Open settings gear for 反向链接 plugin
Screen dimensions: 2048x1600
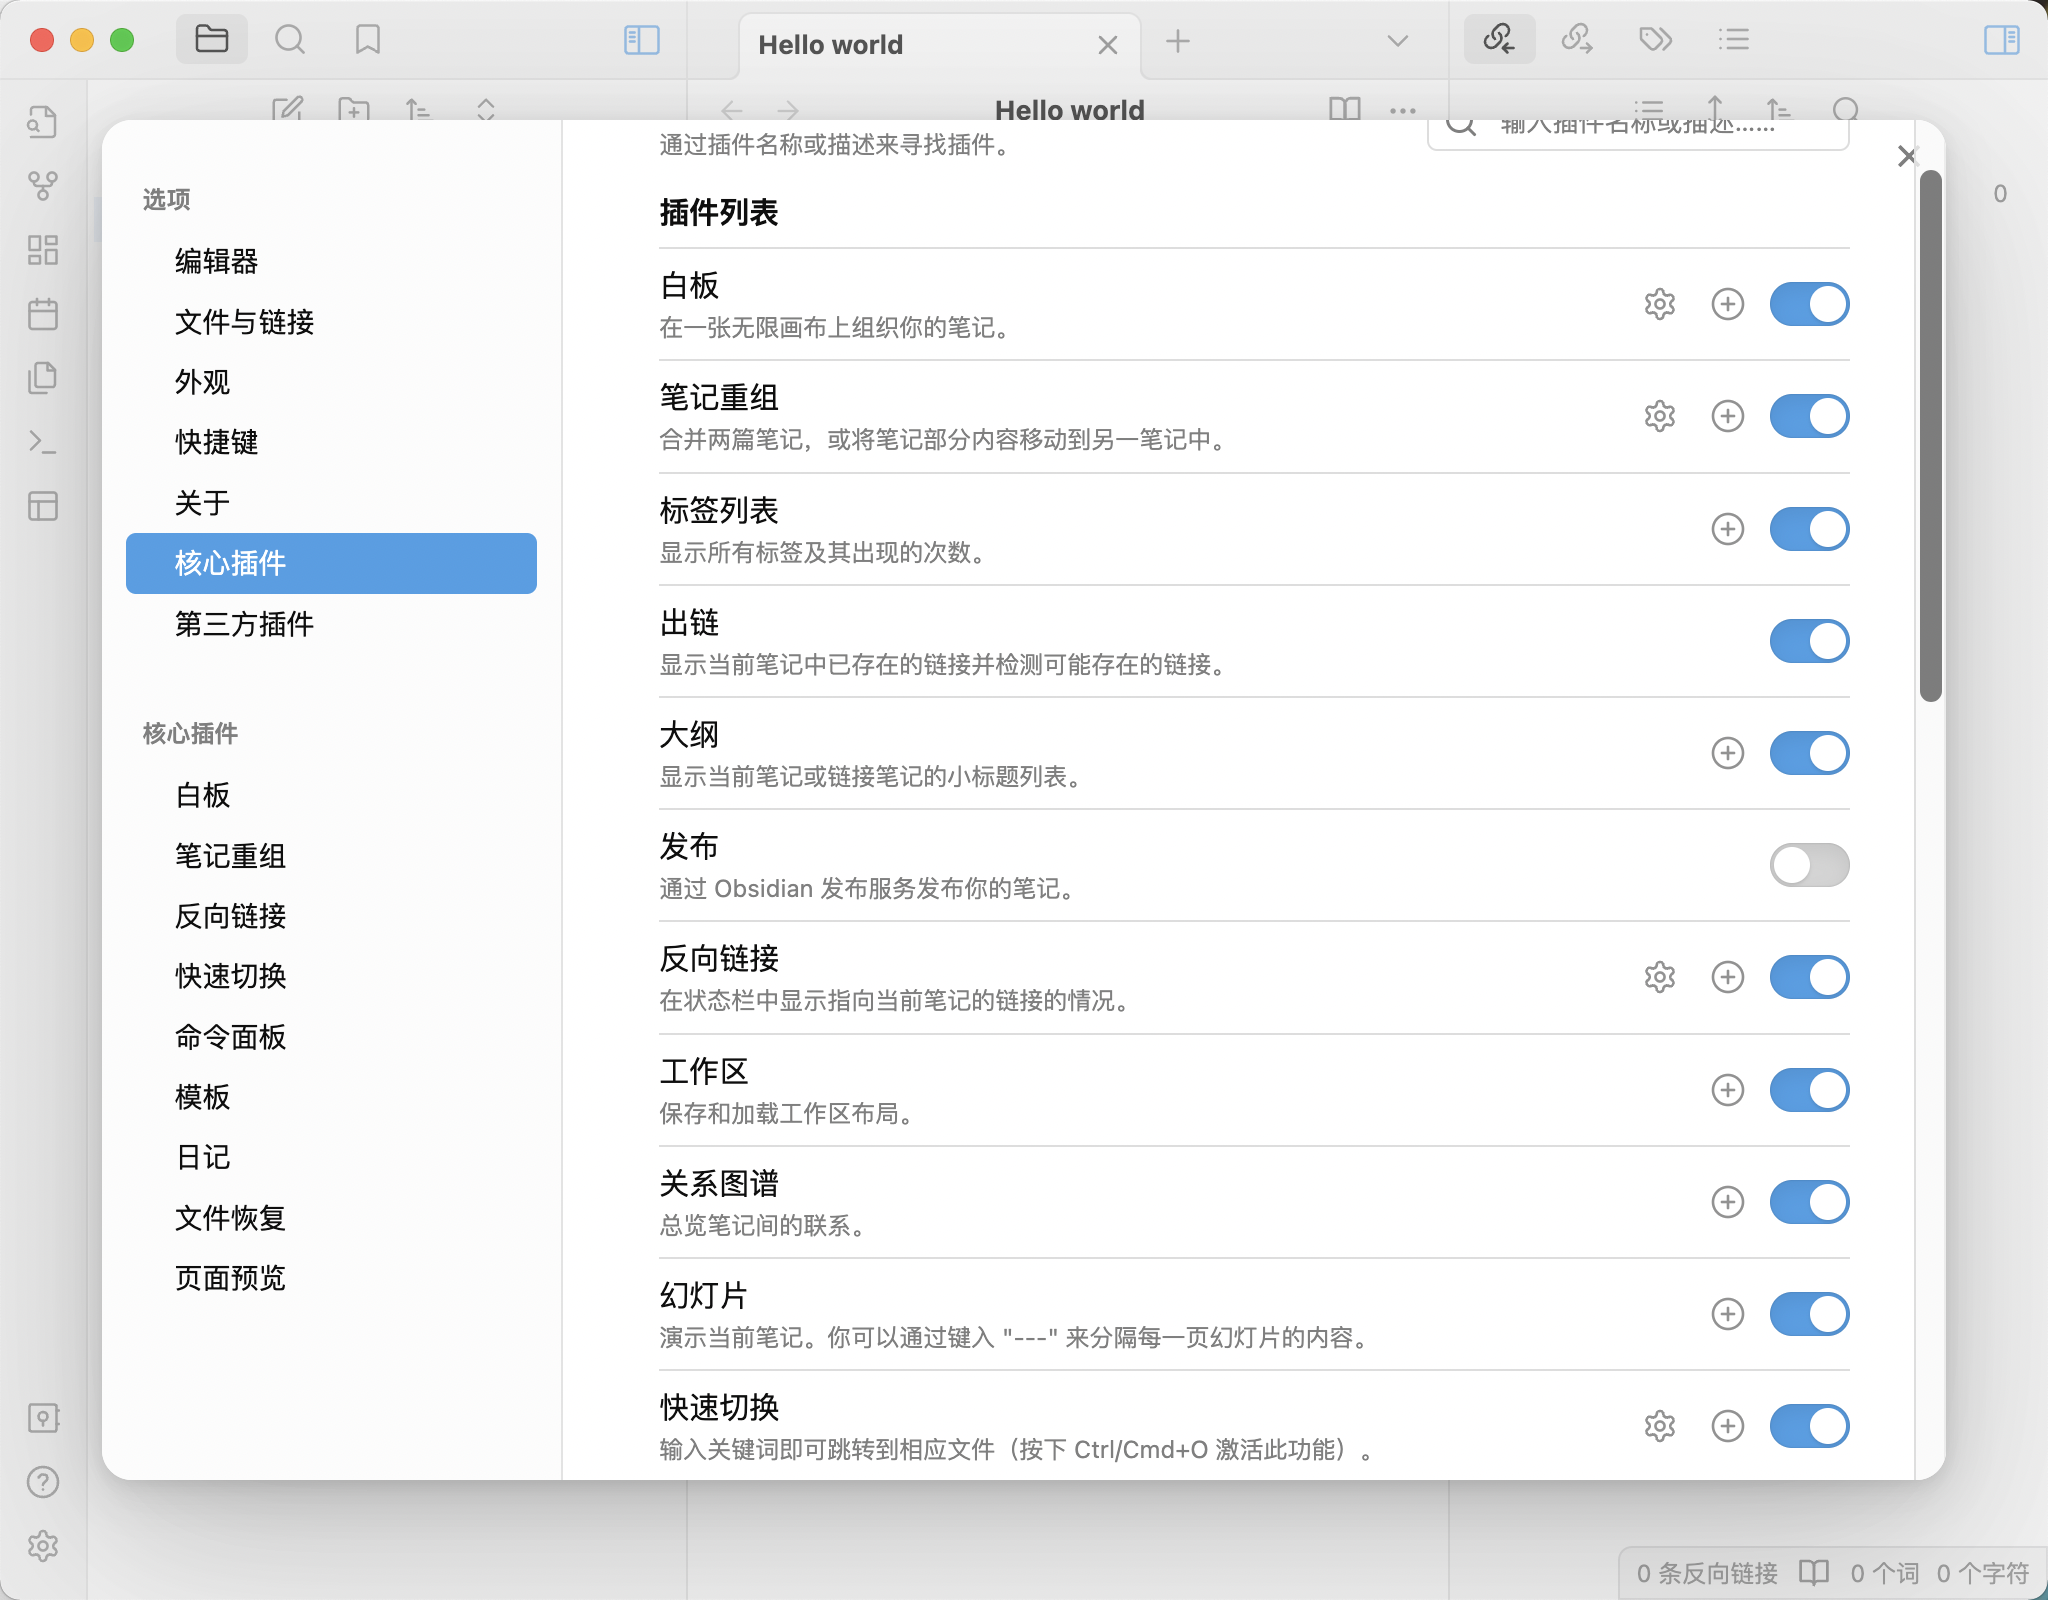1659,977
